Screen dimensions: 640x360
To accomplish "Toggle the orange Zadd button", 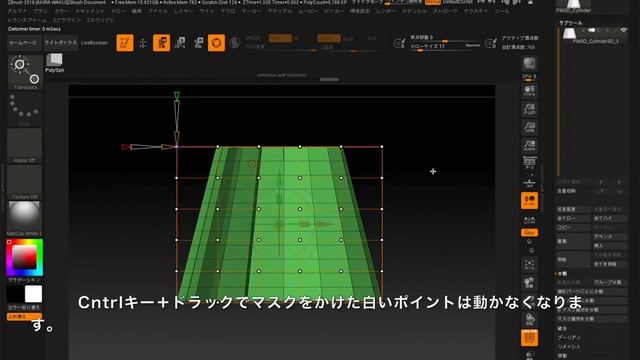I will tap(329, 38).
